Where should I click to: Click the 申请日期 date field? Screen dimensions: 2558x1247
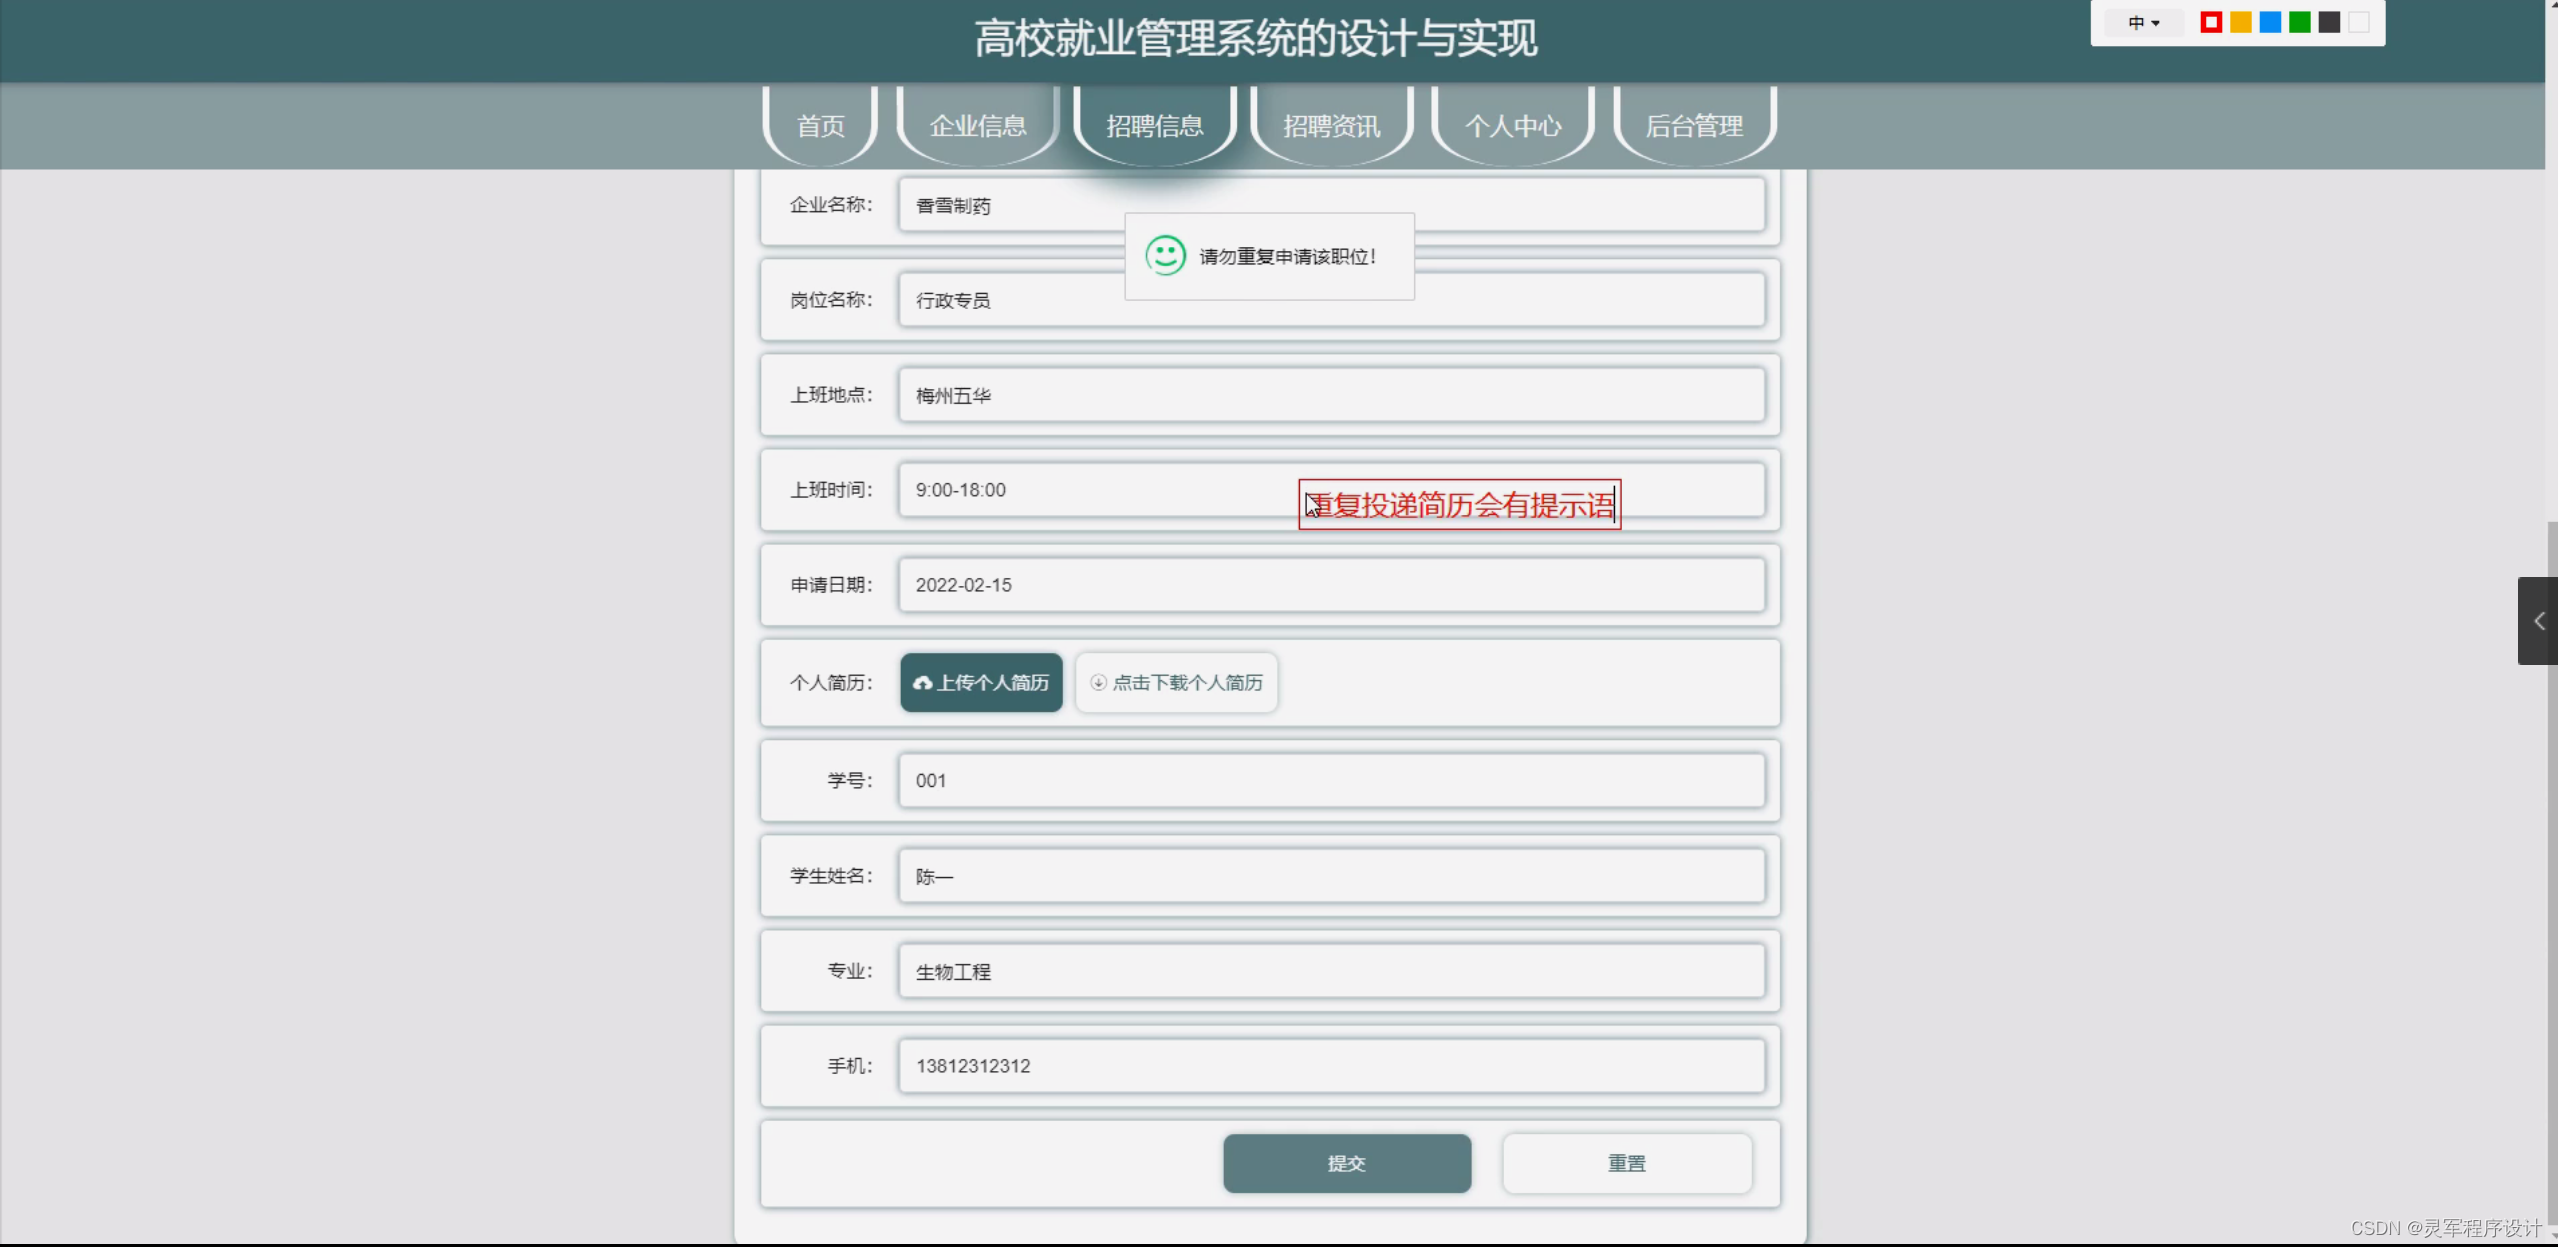tap(1330, 585)
